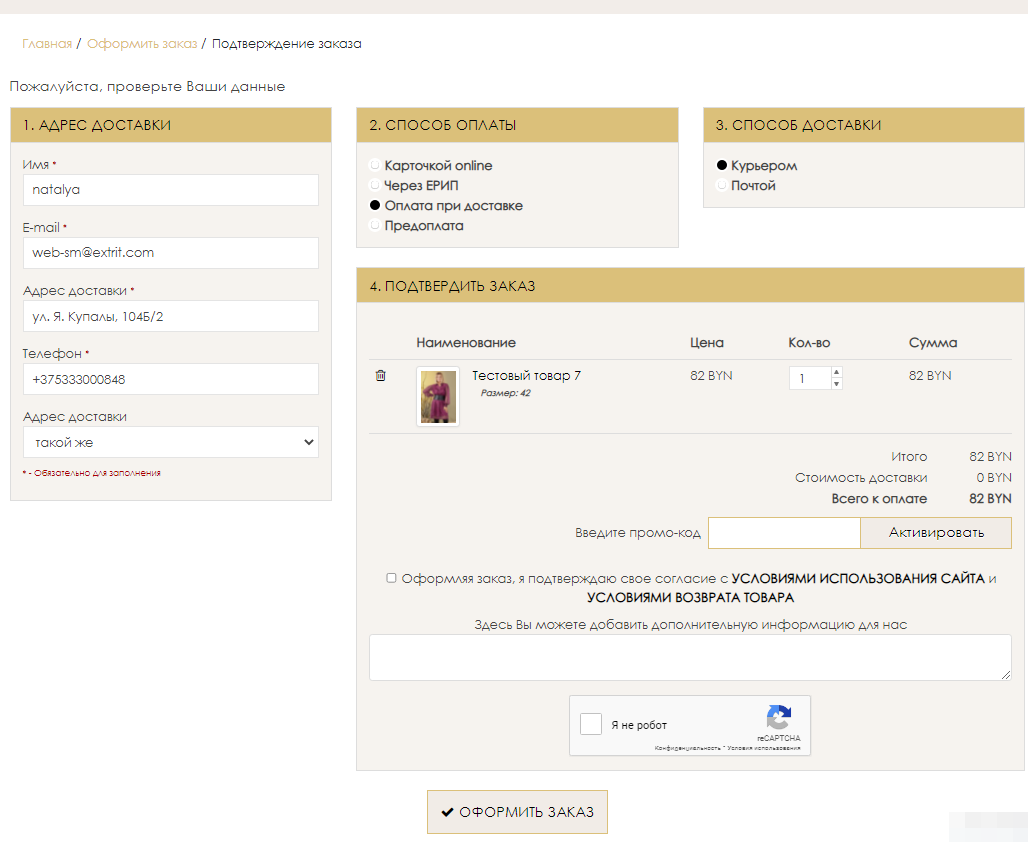The width and height of the screenshot is (1028, 842).
Task: Select Предоплата payment option
Action: [x=375, y=225]
